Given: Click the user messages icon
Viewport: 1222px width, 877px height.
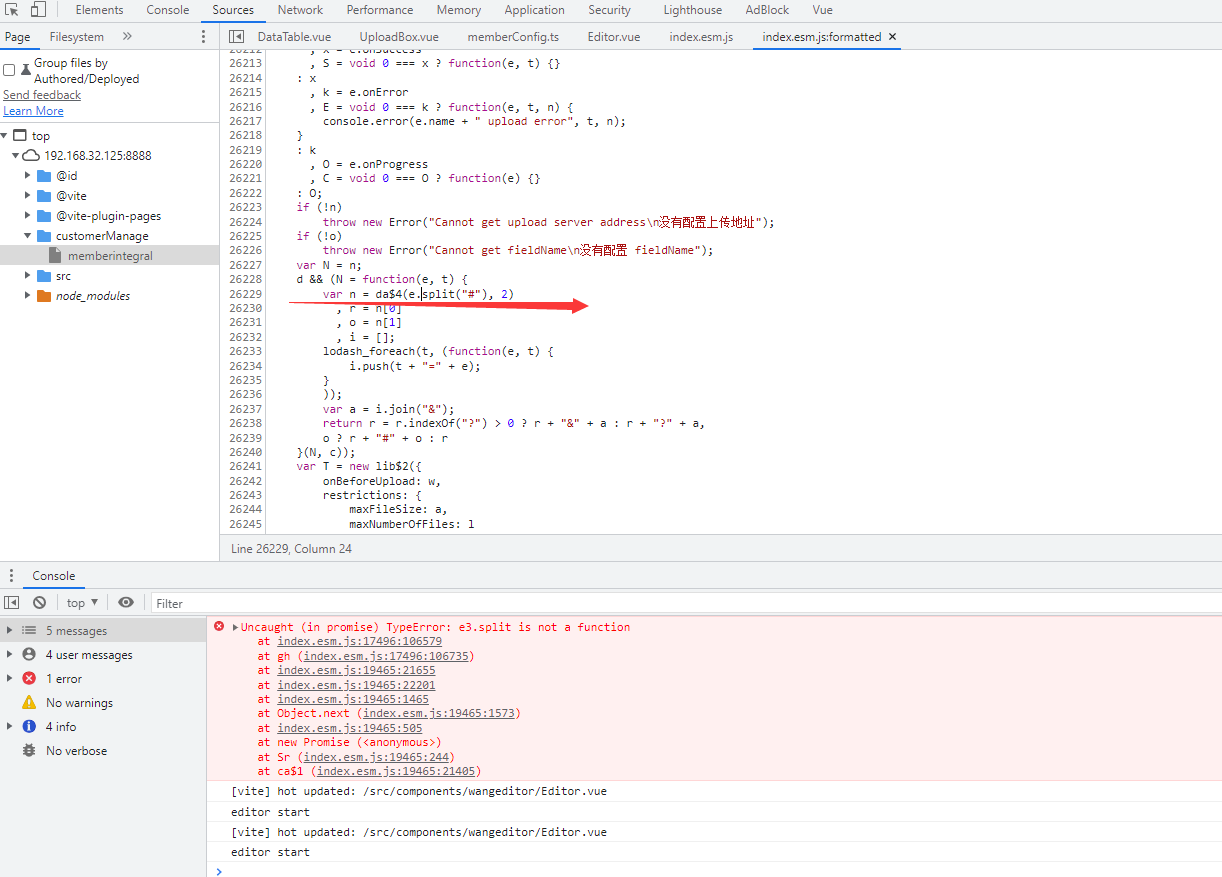Looking at the screenshot, I should tap(29, 655).
